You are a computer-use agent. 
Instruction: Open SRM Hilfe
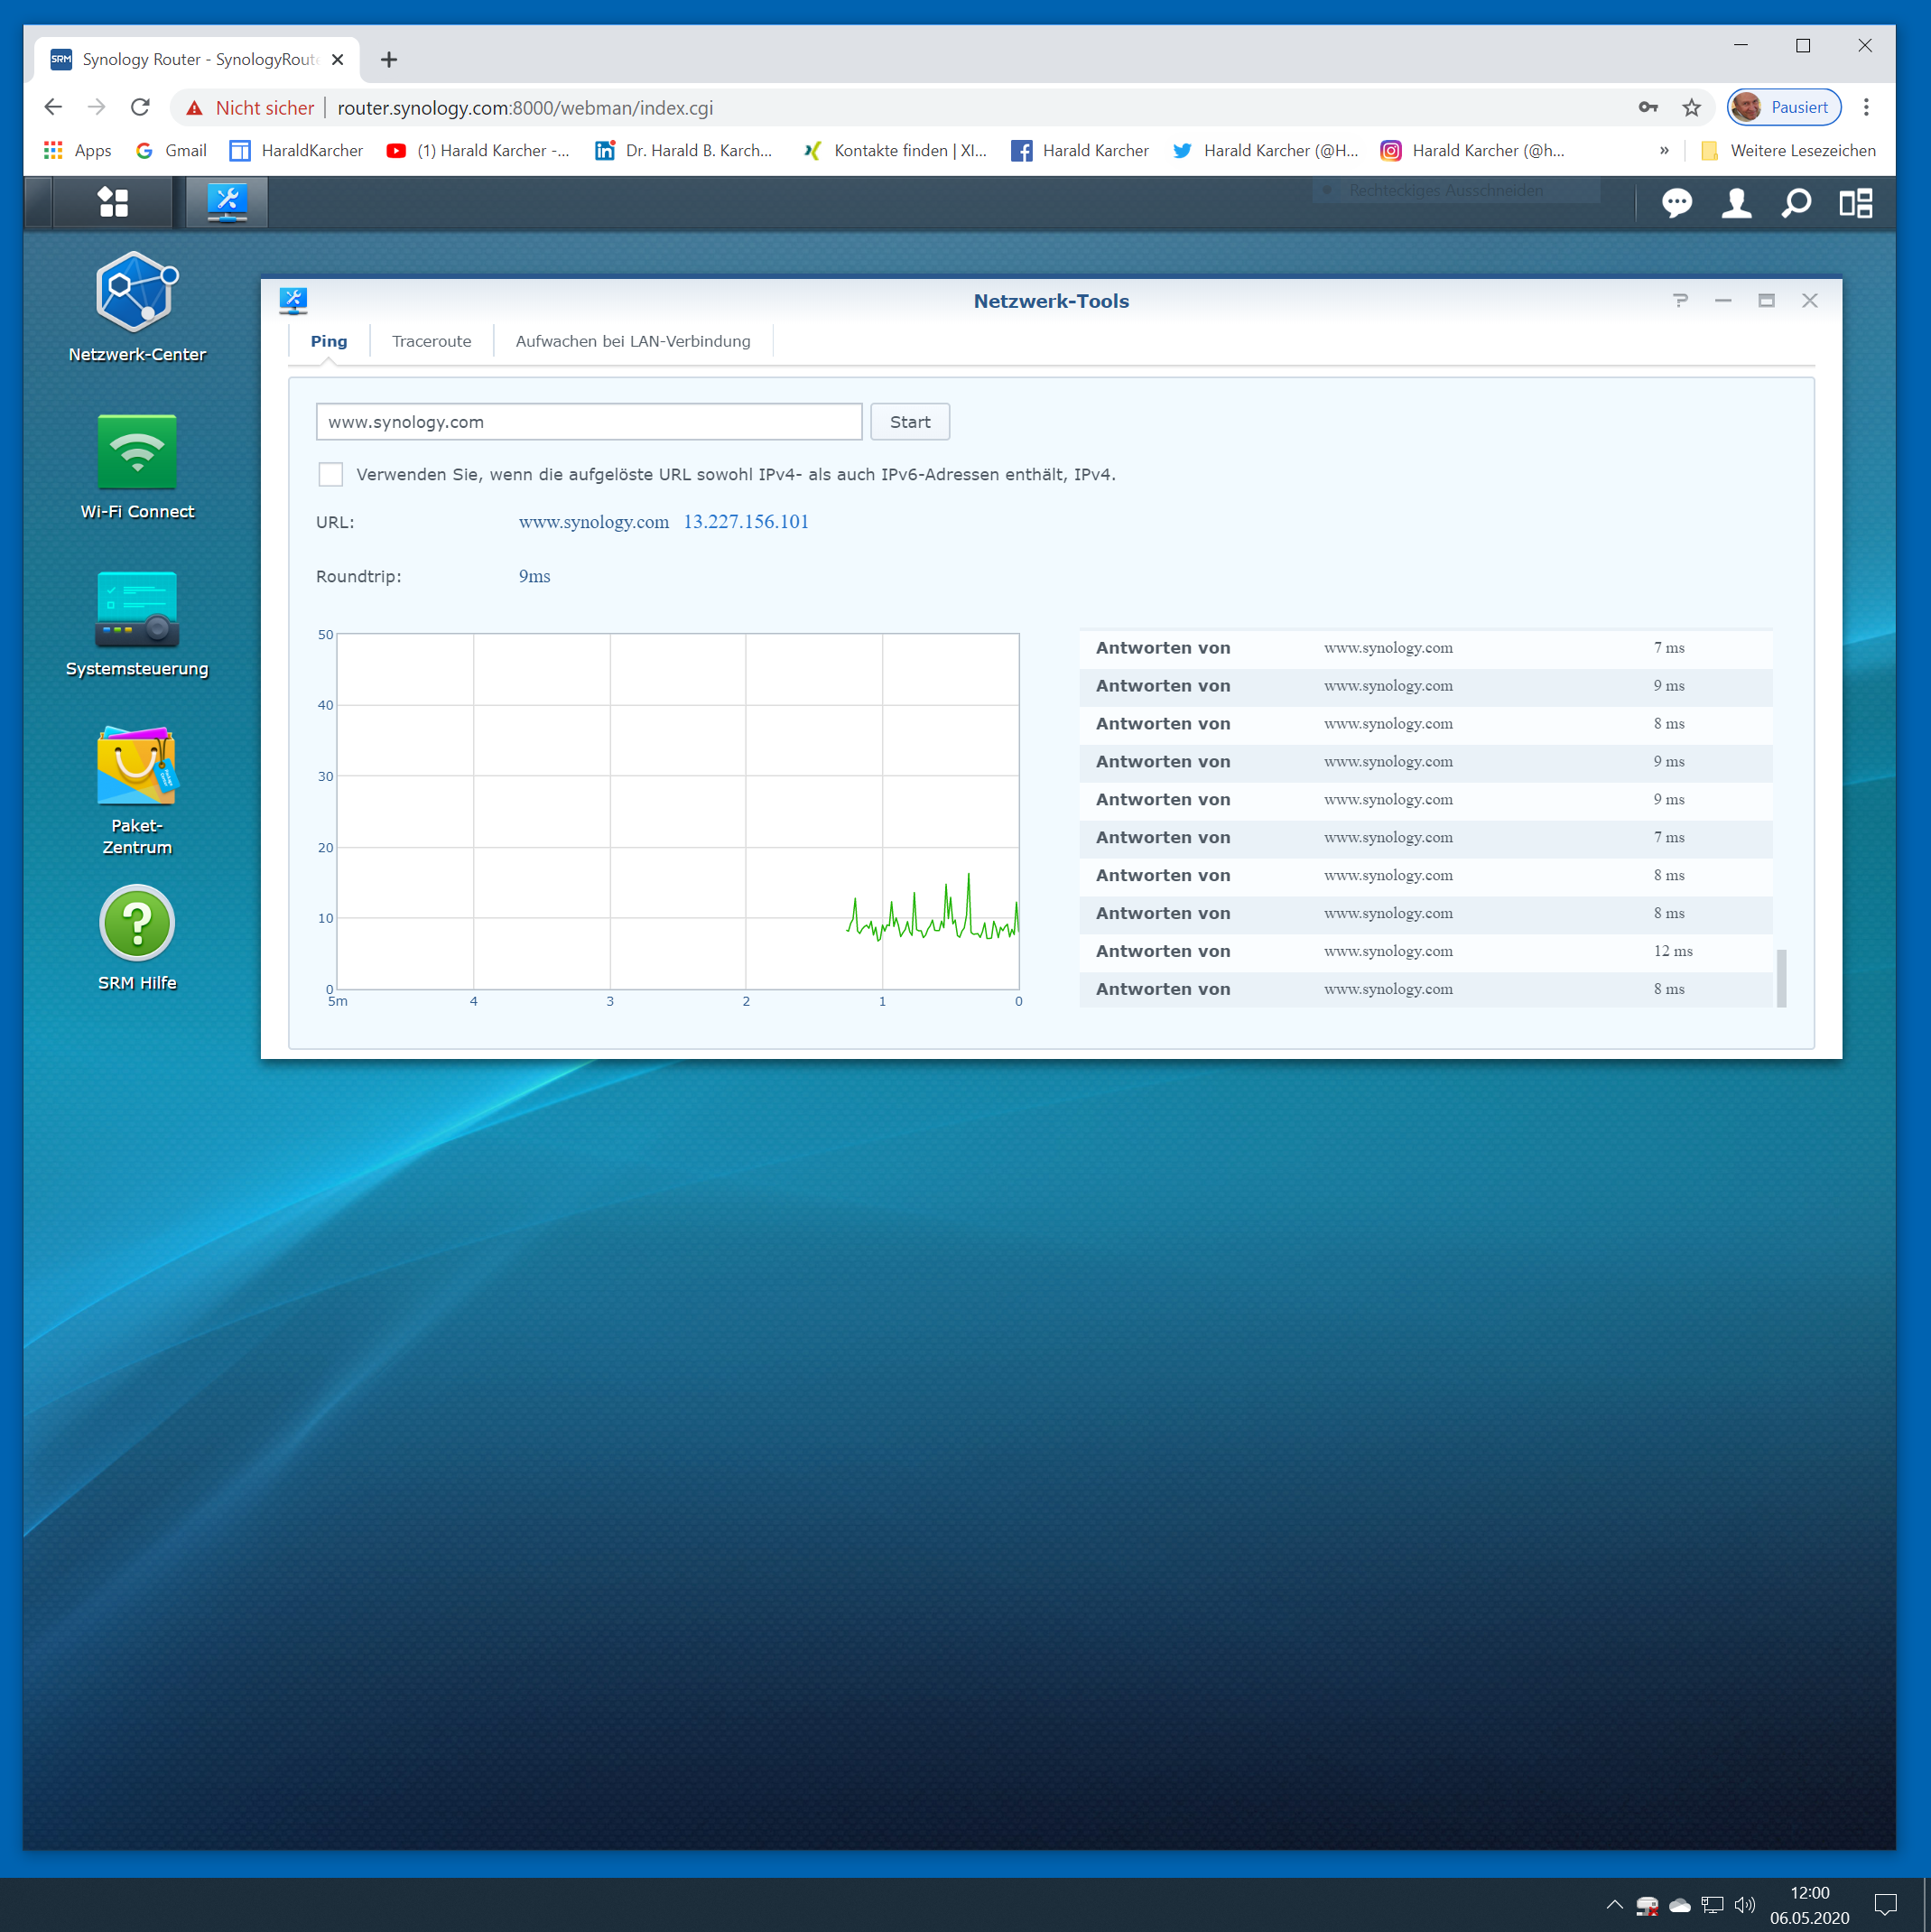tap(137, 923)
